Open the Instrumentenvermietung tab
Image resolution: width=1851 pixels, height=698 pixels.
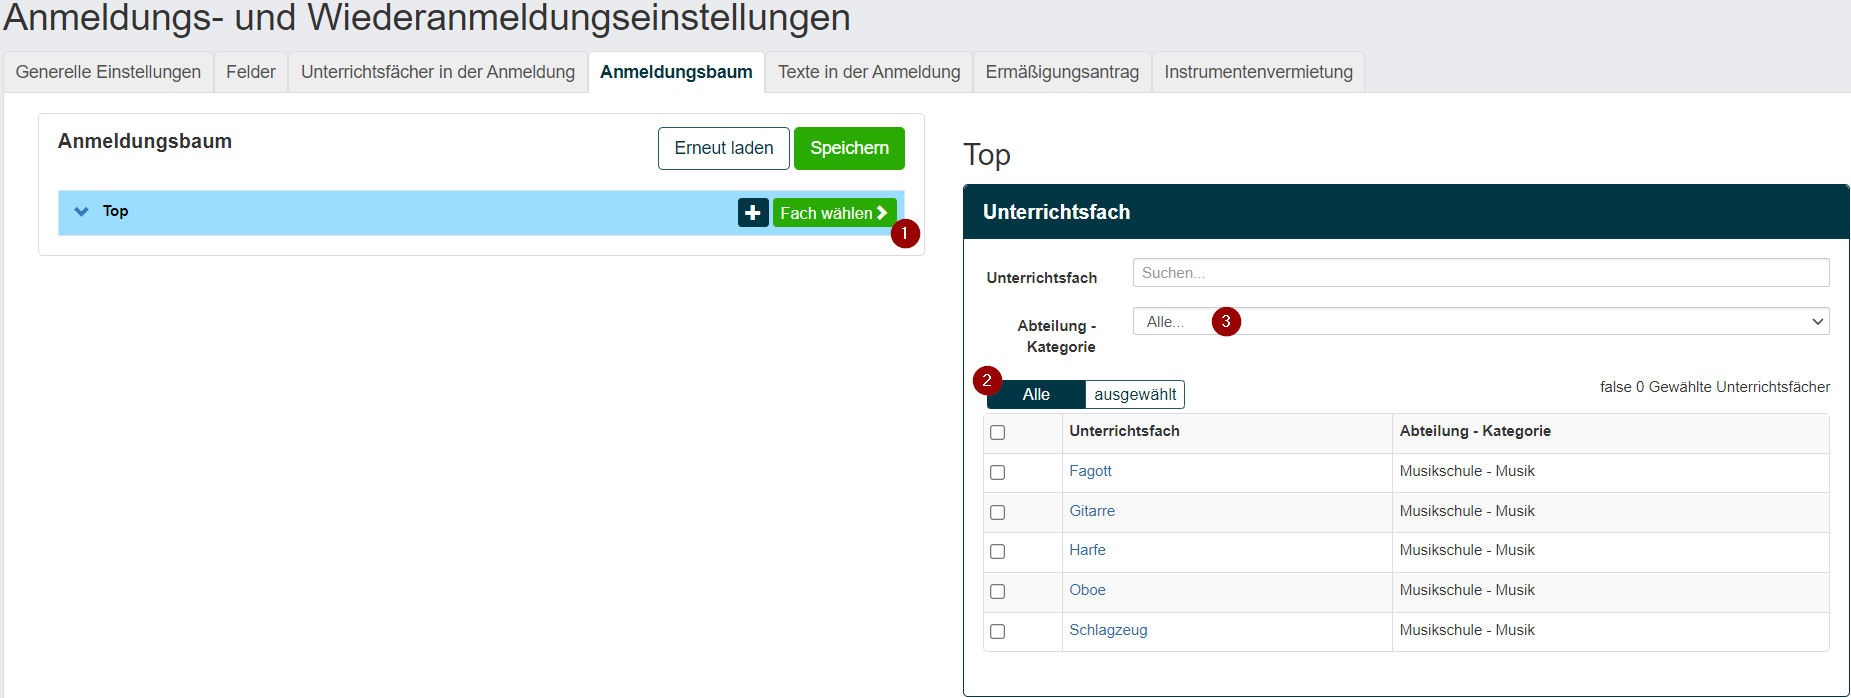click(1258, 72)
